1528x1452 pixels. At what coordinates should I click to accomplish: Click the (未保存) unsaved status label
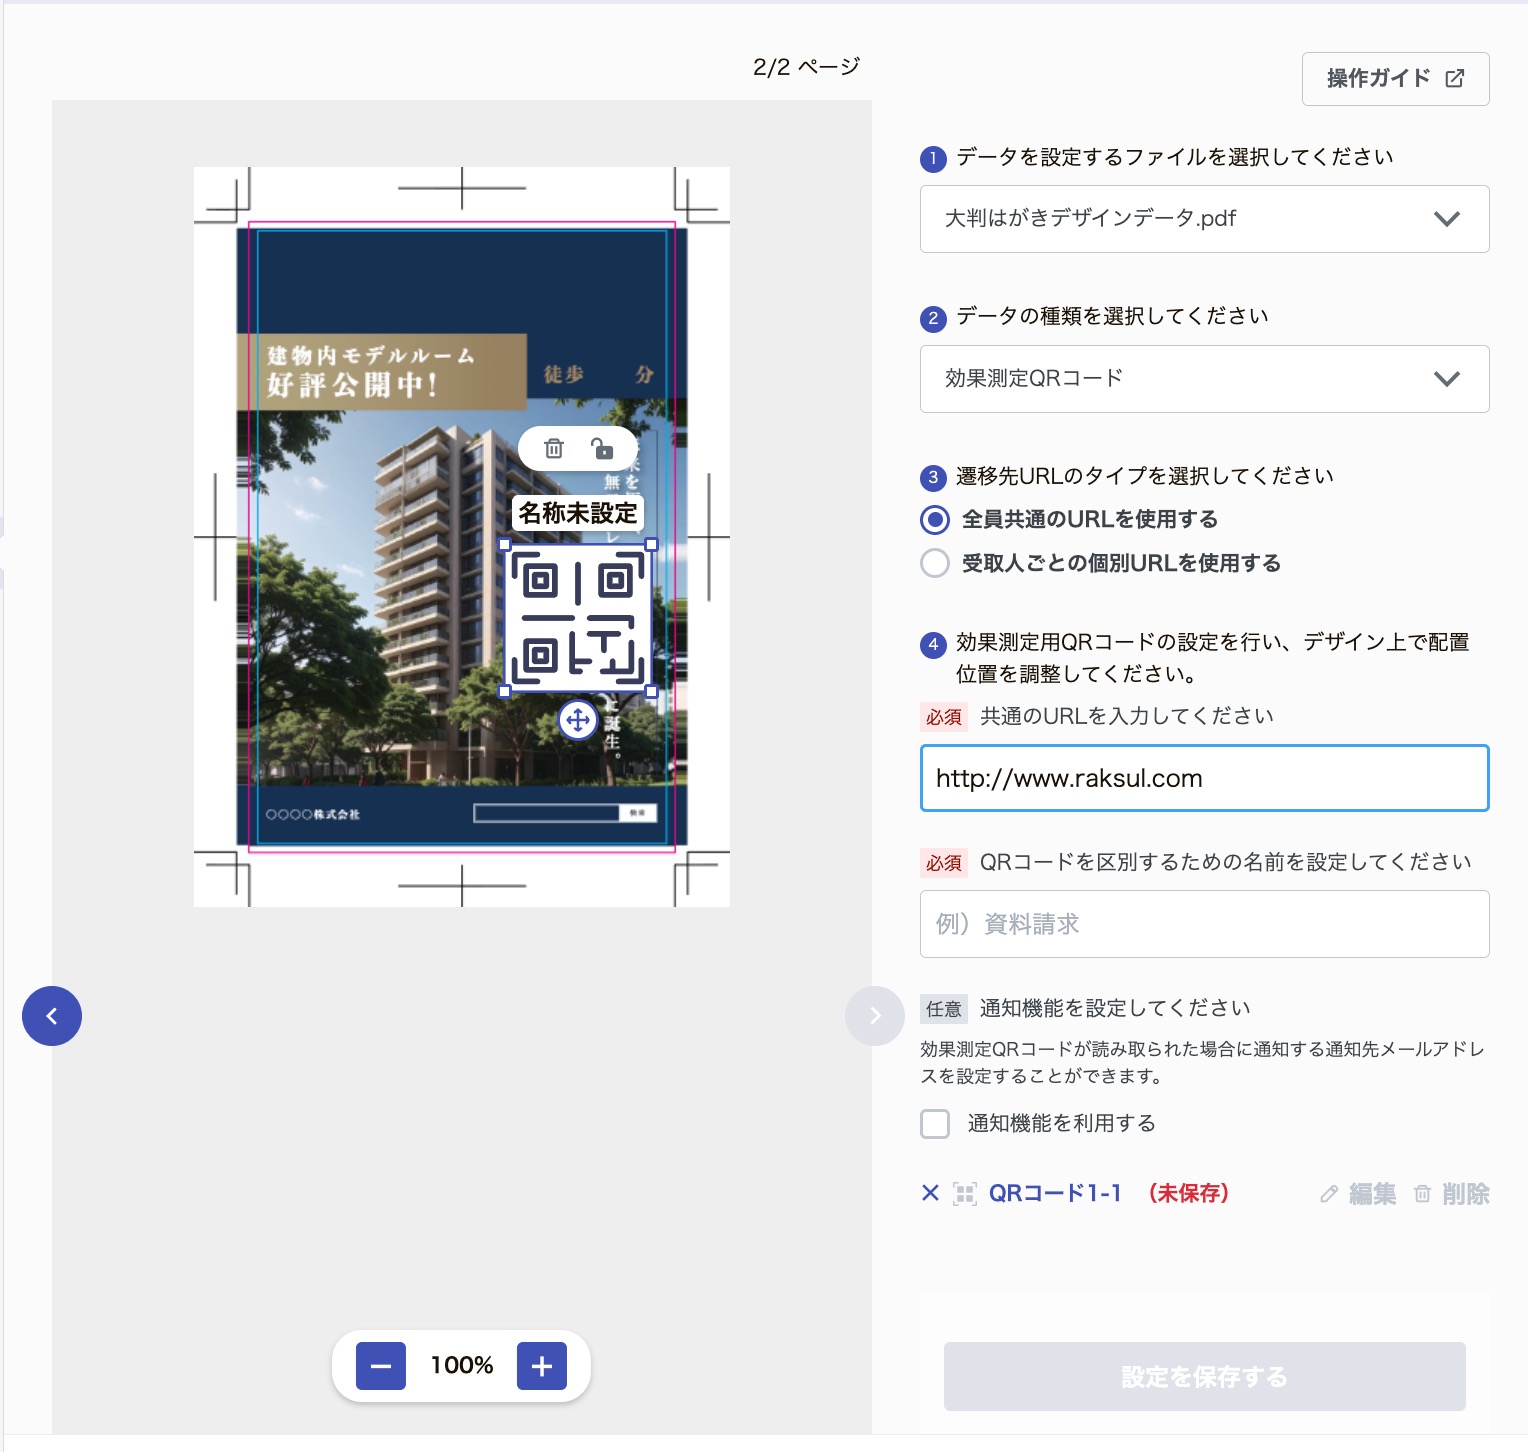(x=1189, y=1193)
